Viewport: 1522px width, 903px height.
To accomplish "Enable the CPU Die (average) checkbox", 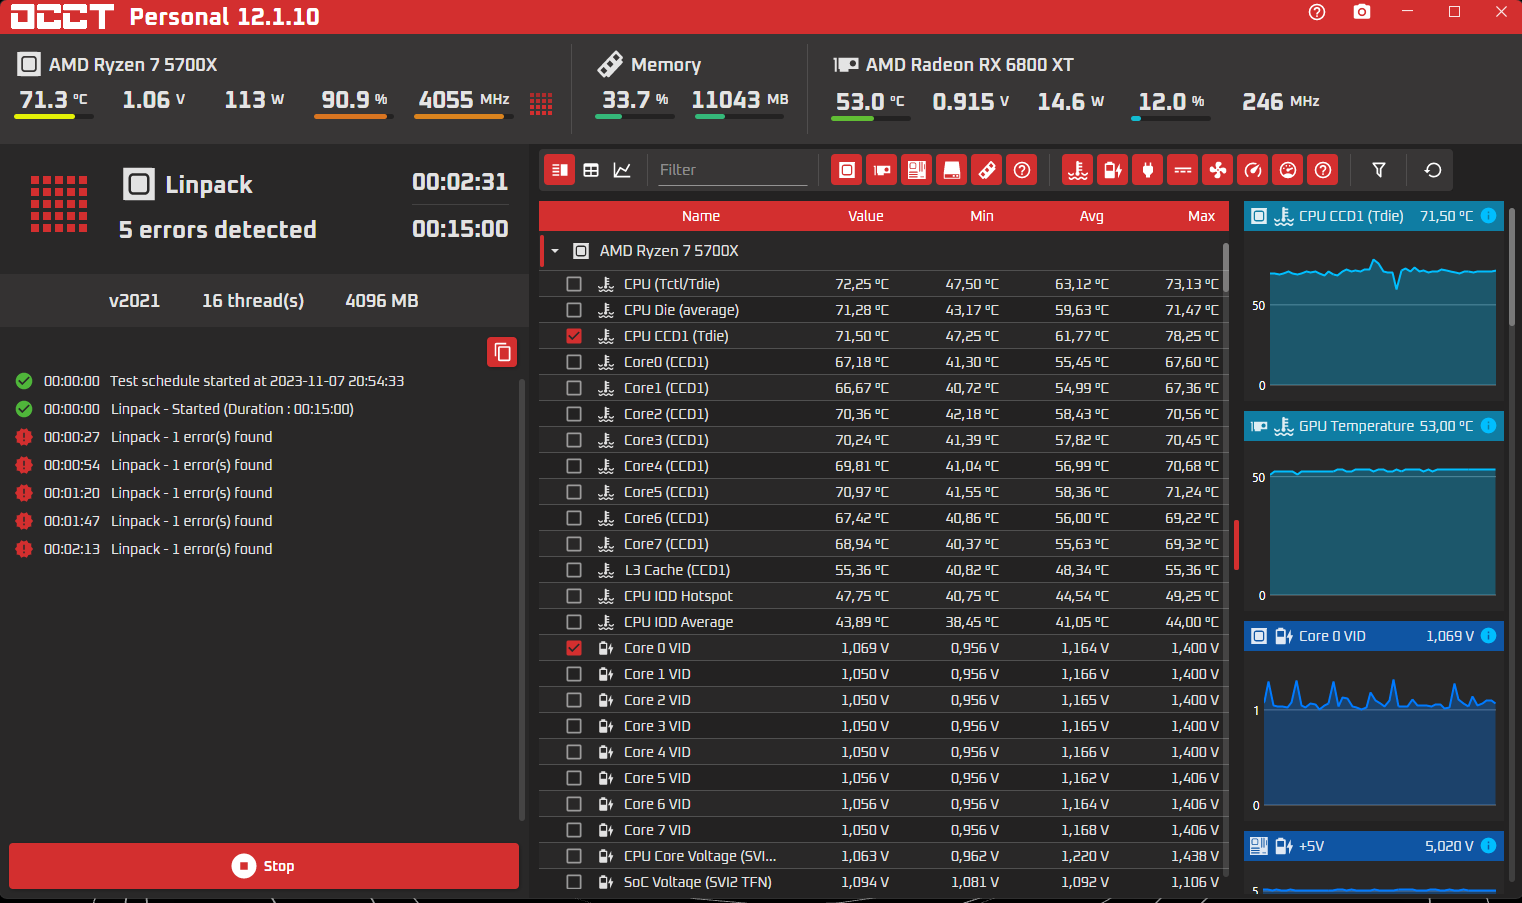I will [574, 310].
